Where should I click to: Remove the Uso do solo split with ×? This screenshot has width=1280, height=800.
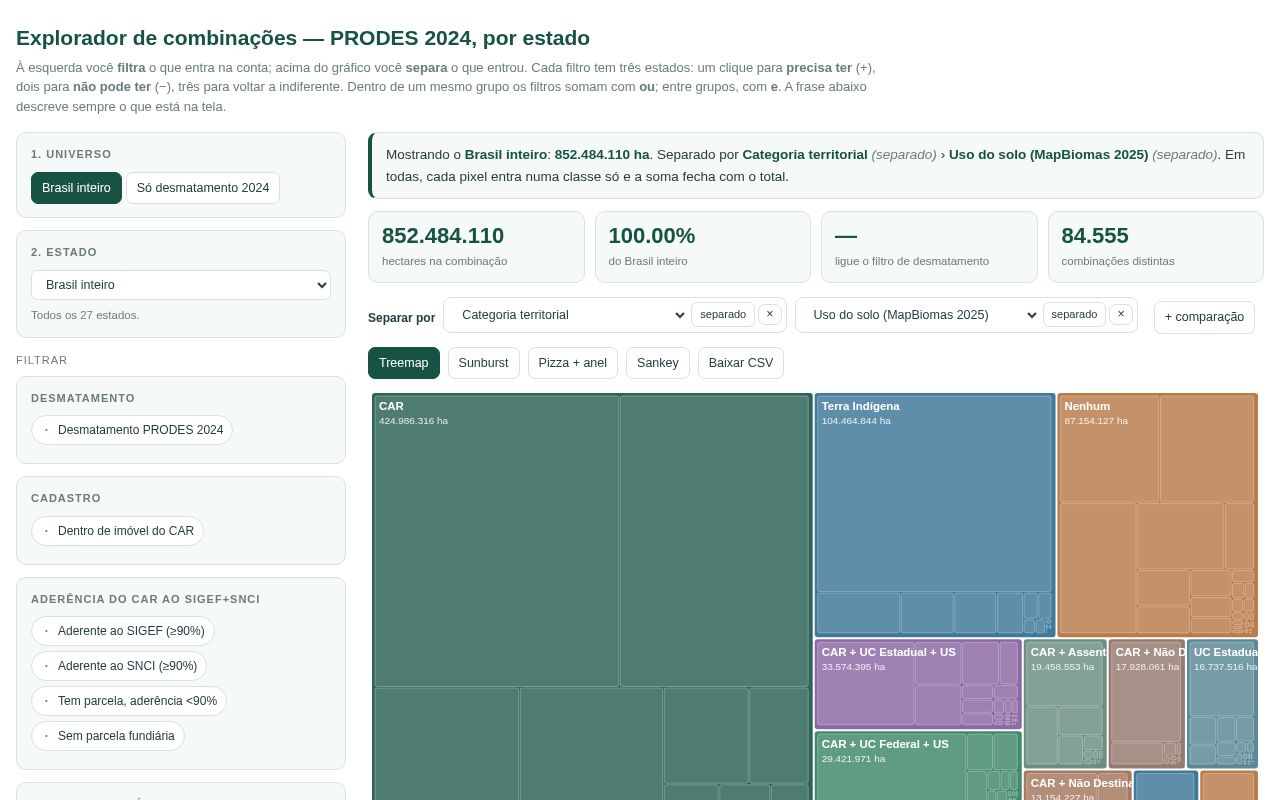(1121, 314)
